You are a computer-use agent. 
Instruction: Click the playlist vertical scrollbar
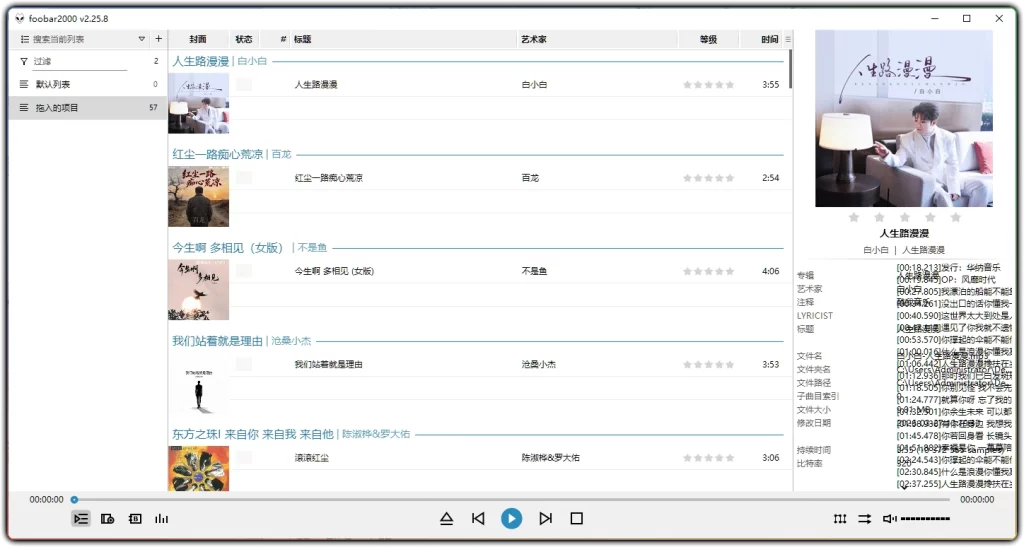[x=790, y=69]
